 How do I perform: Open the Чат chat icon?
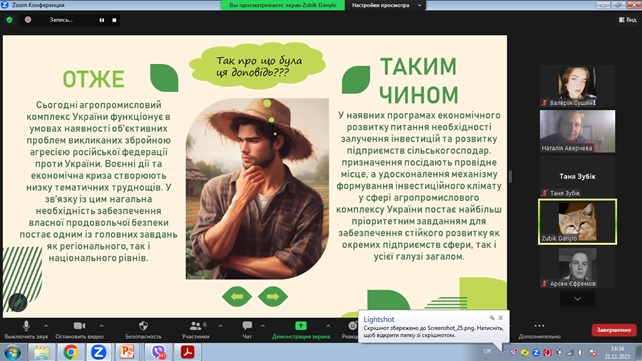[247, 326]
